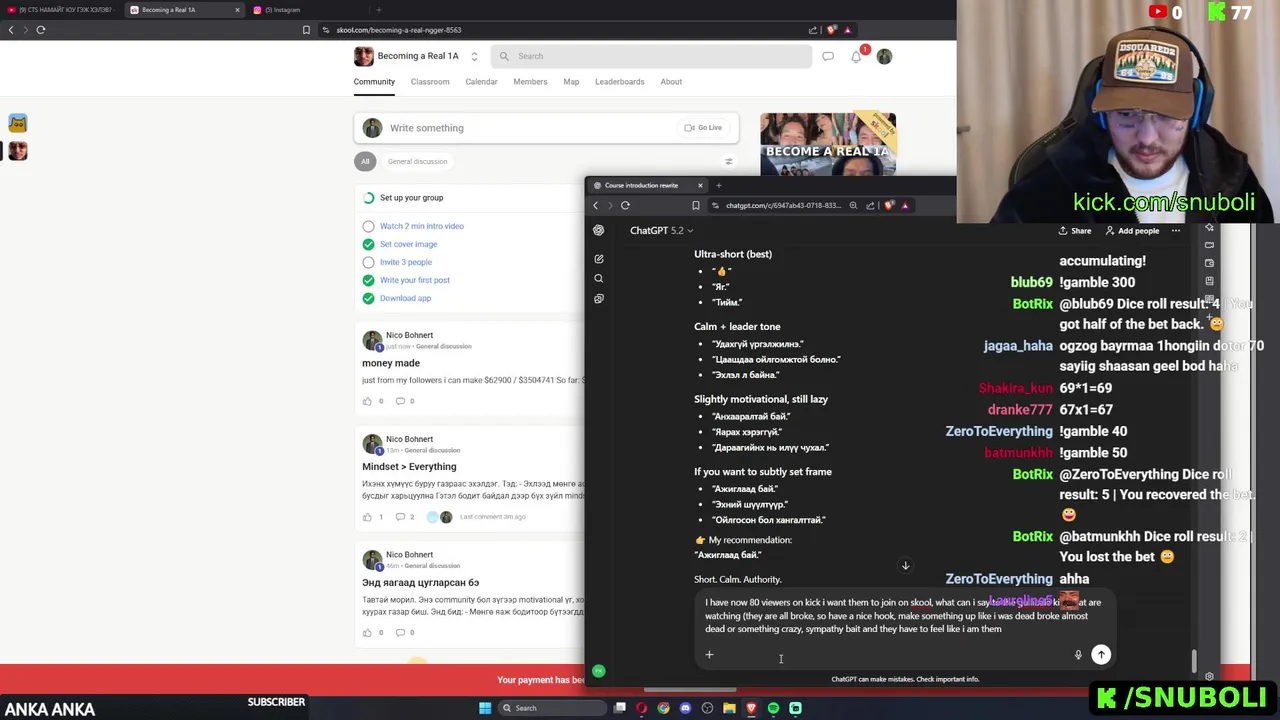Click 'Write something' post box
The image size is (1280, 720).
(546, 128)
